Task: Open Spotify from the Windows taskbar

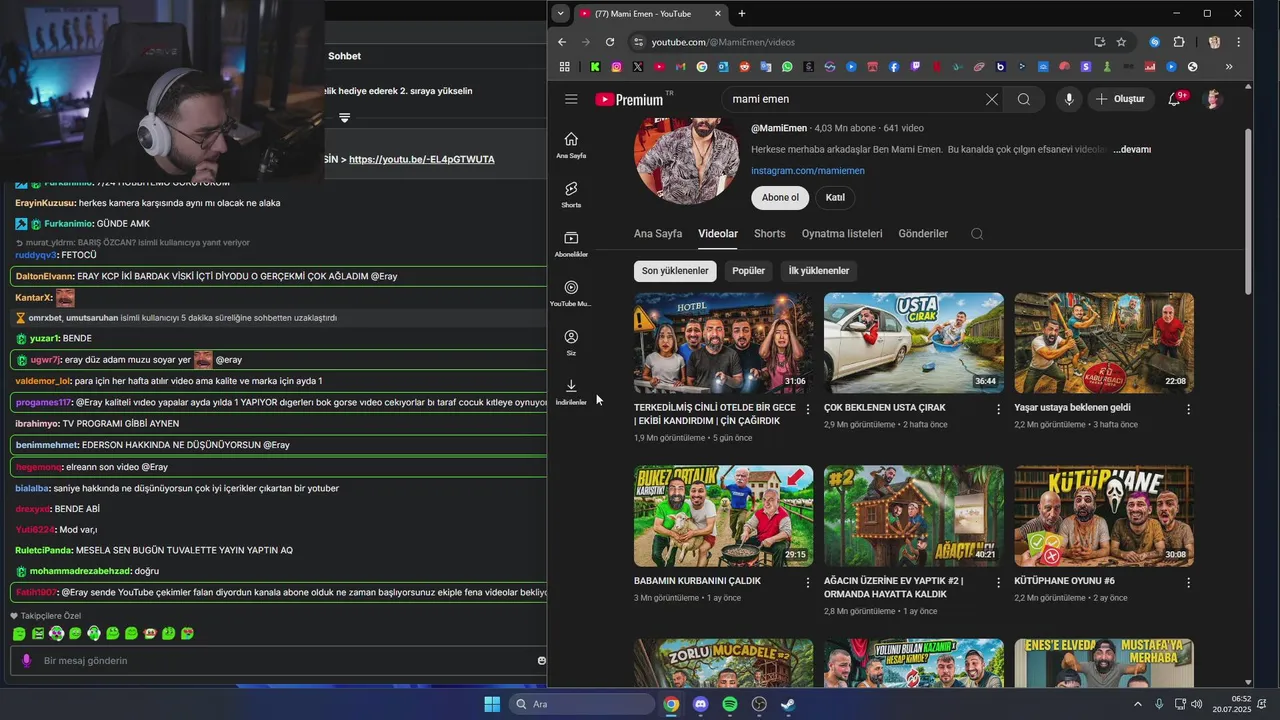Action: [x=730, y=704]
